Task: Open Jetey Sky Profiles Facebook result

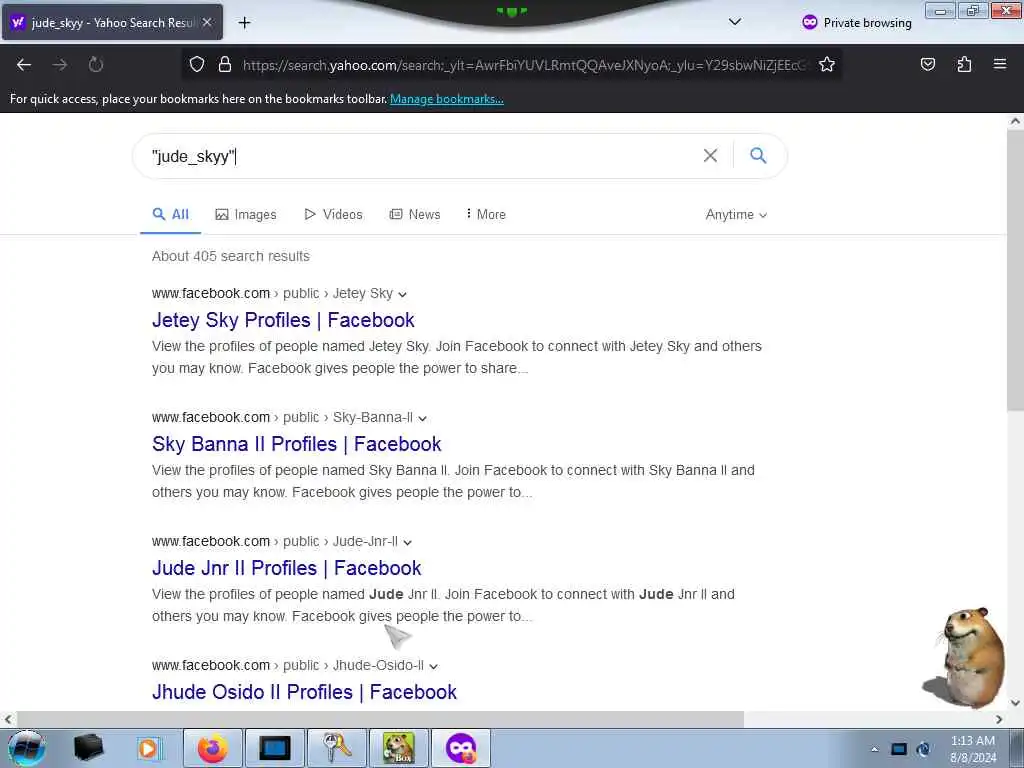Action: (283, 320)
